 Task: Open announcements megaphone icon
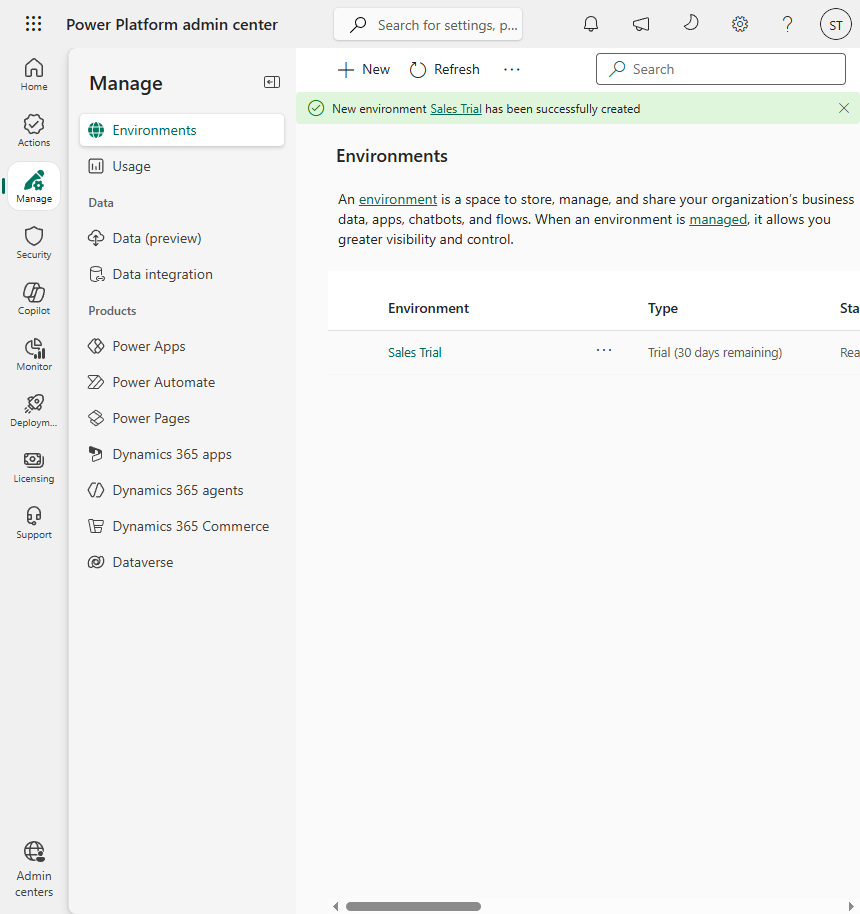point(641,24)
